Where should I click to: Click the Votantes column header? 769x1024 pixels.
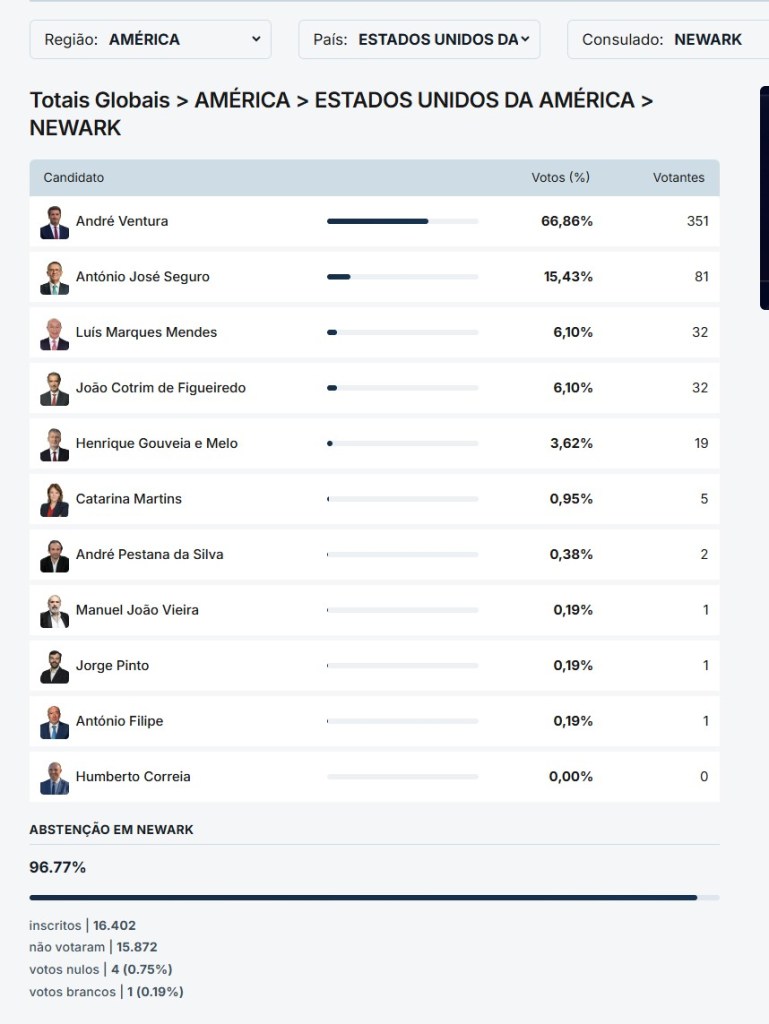678,178
